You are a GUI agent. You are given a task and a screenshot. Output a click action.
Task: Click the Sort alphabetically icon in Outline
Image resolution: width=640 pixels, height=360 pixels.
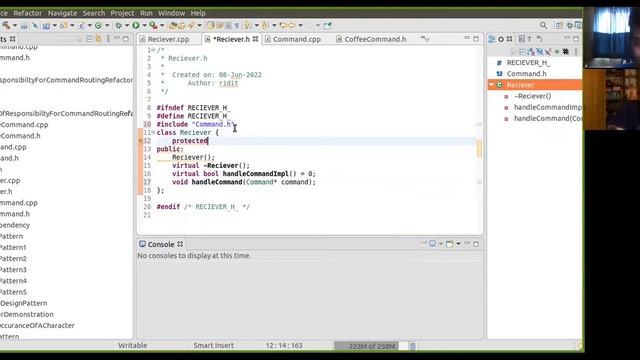[x=531, y=52]
